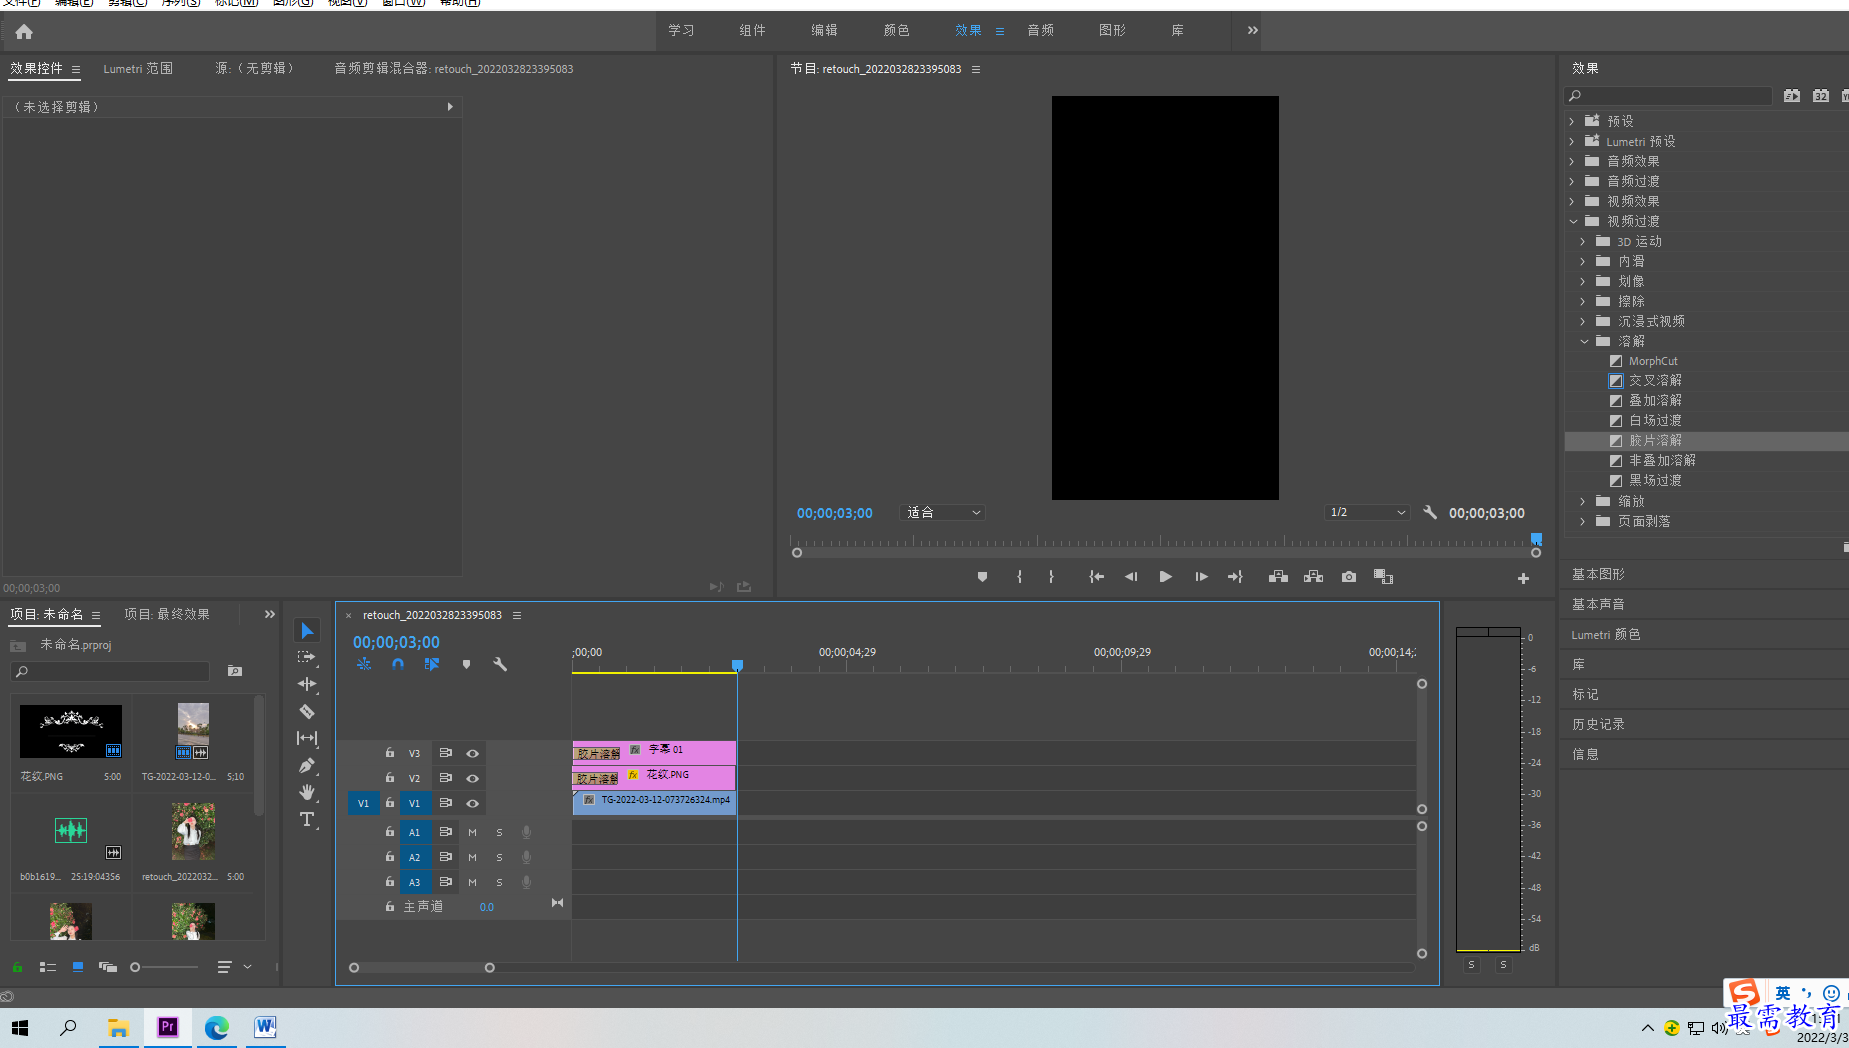Expand the 预设 effects folder
The width and height of the screenshot is (1849, 1048).
point(1572,121)
